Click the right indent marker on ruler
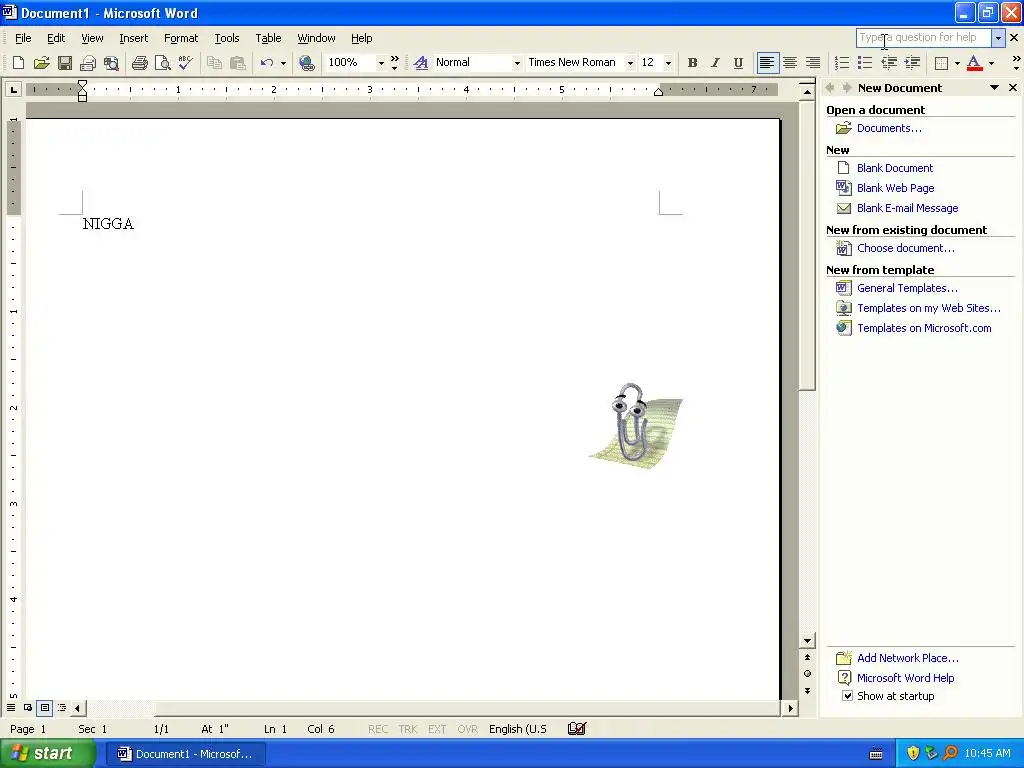 point(658,92)
